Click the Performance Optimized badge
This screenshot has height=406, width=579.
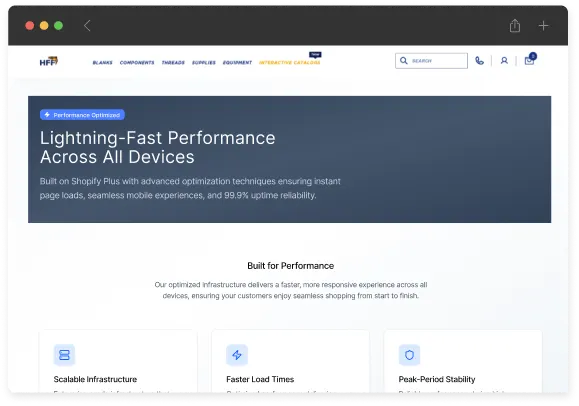point(82,115)
